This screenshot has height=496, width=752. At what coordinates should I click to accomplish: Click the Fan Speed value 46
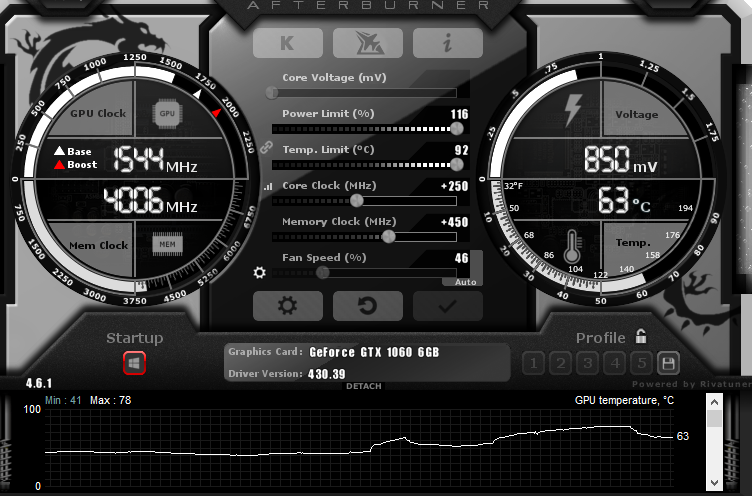click(x=461, y=258)
